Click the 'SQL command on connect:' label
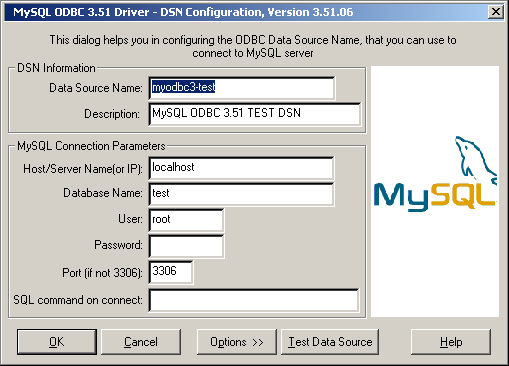 78,300
